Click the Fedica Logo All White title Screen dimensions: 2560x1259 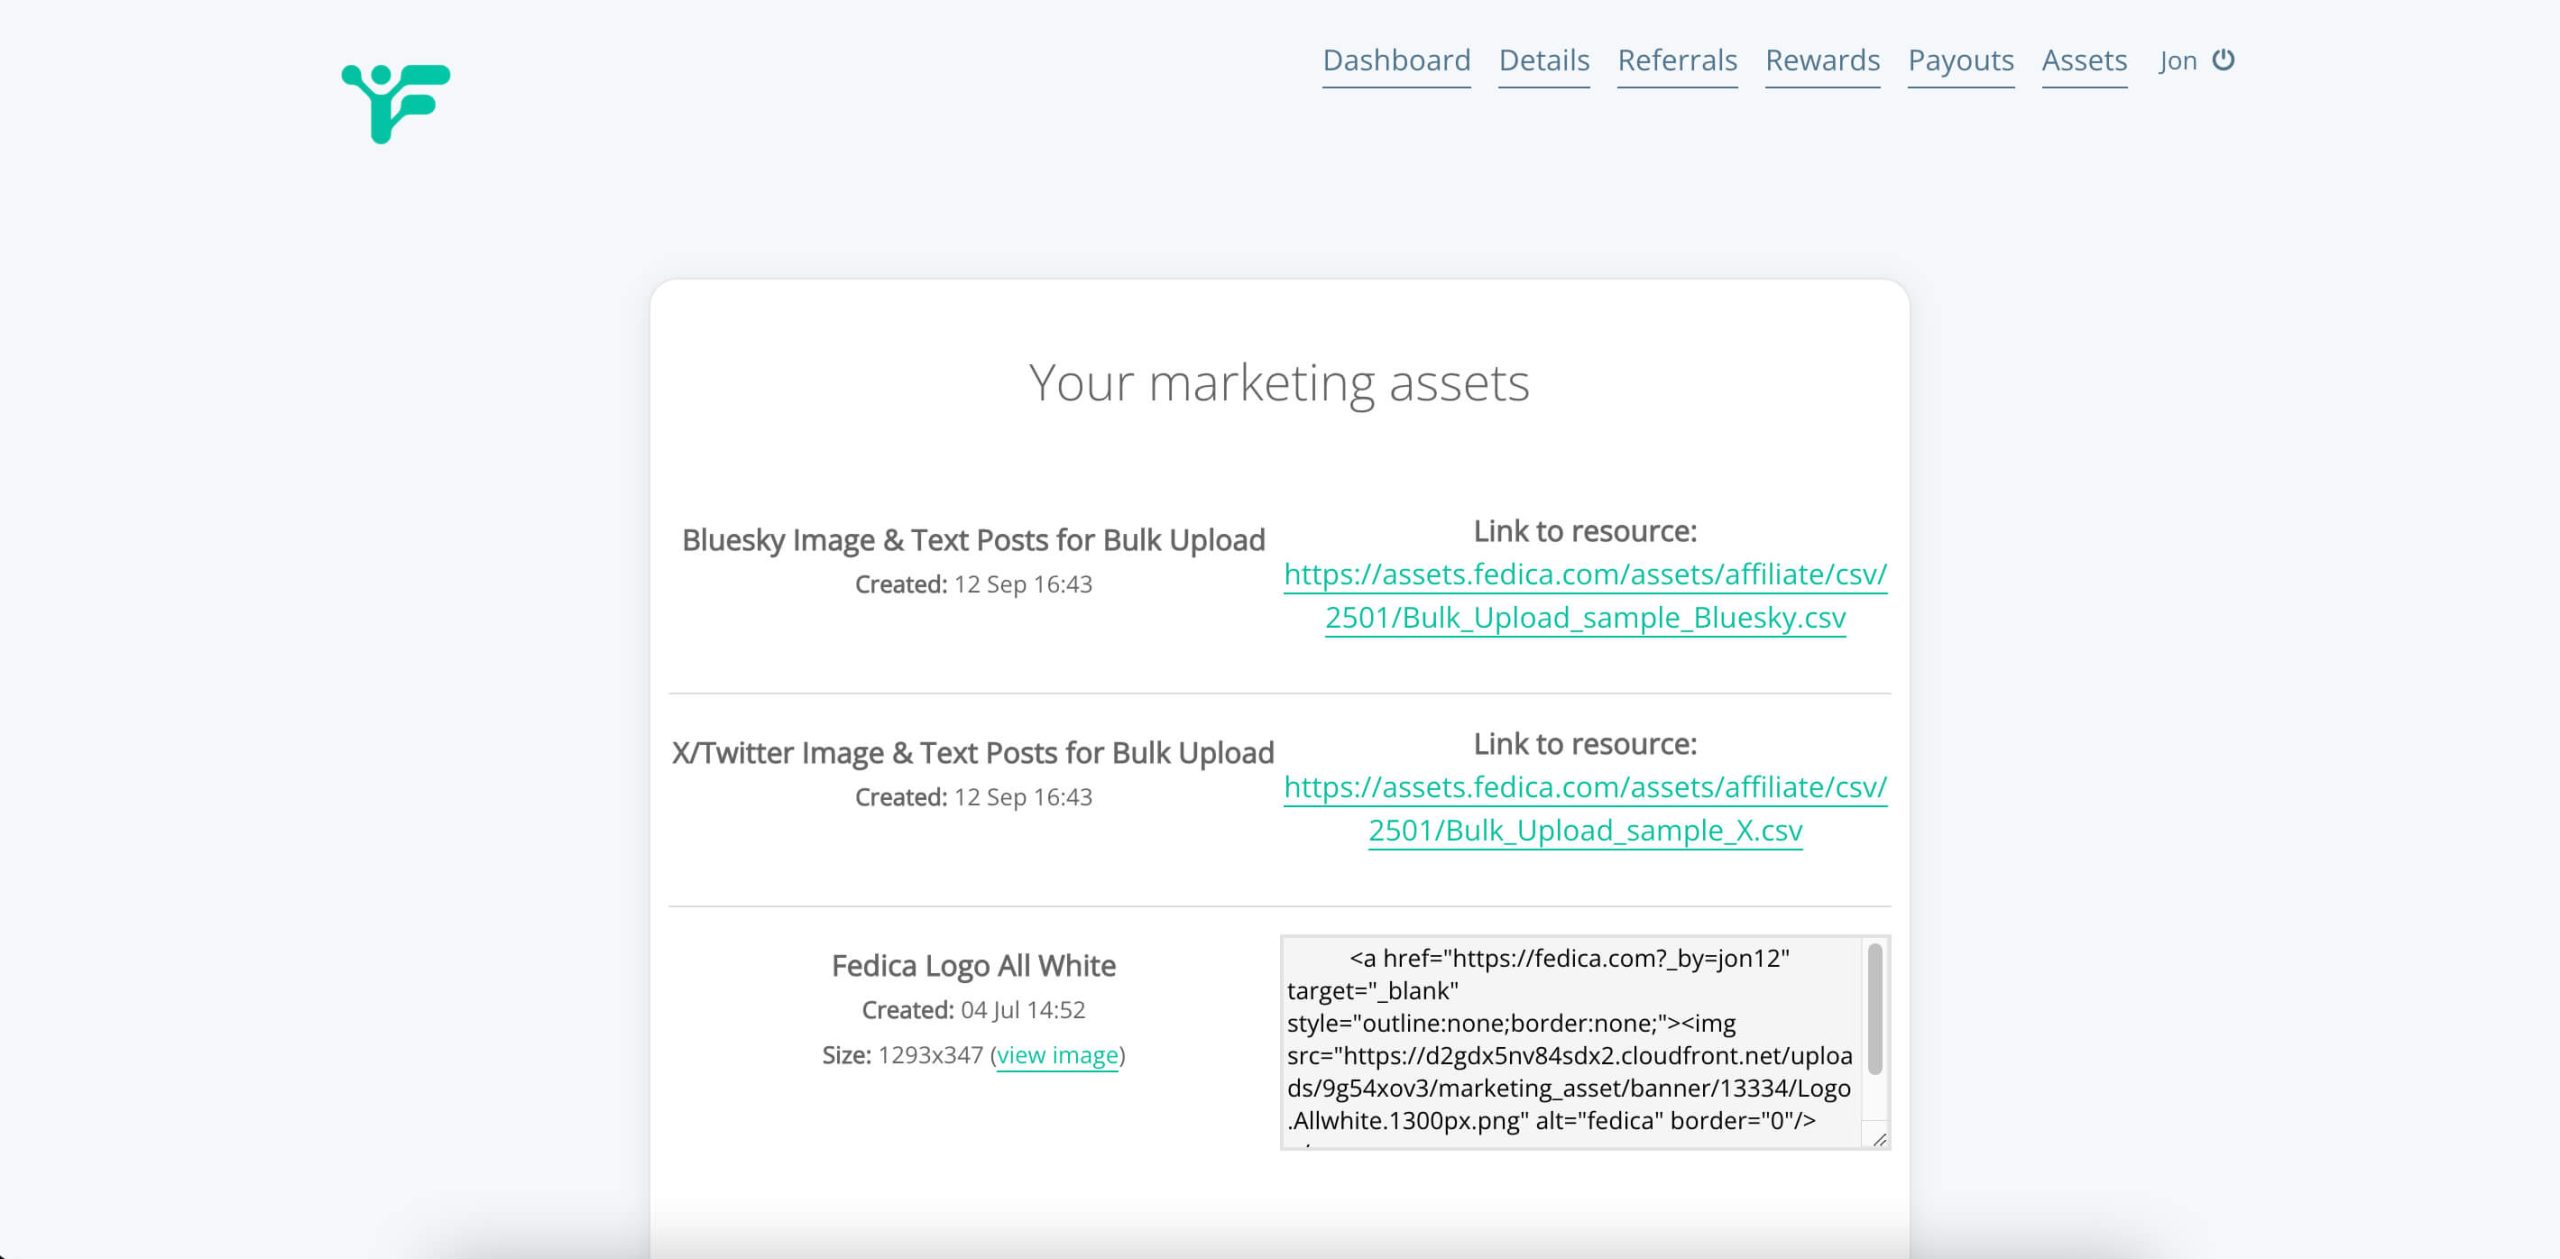[973, 966]
